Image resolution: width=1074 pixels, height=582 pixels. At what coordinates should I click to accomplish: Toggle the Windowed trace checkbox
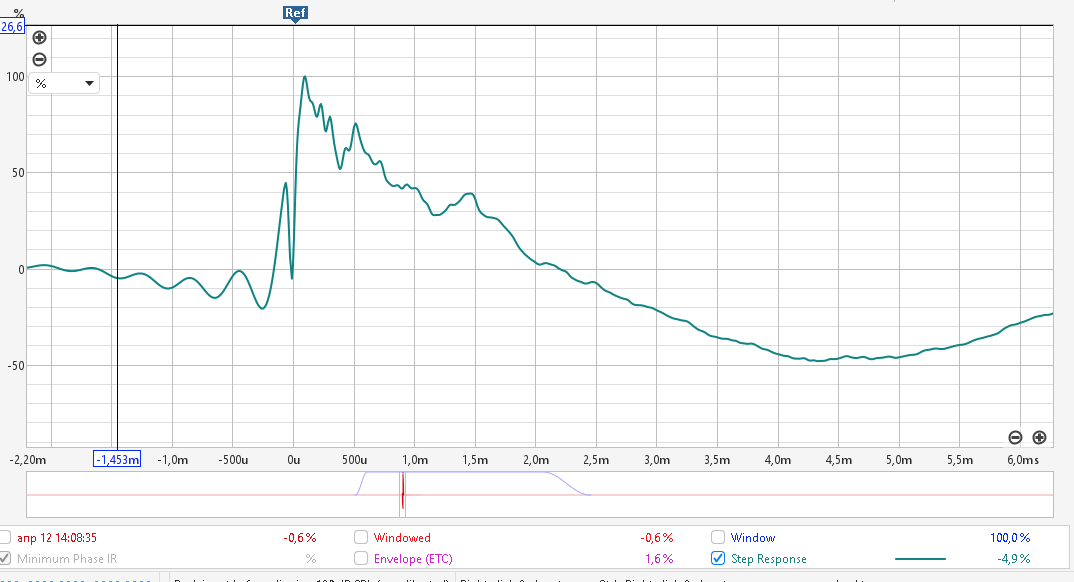tap(361, 538)
